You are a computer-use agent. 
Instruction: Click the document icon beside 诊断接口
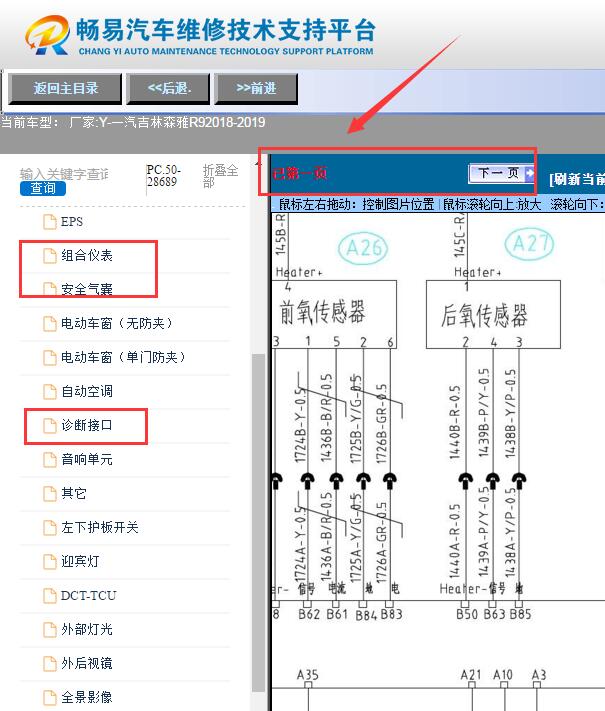pyautogui.click(x=49, y=425)
